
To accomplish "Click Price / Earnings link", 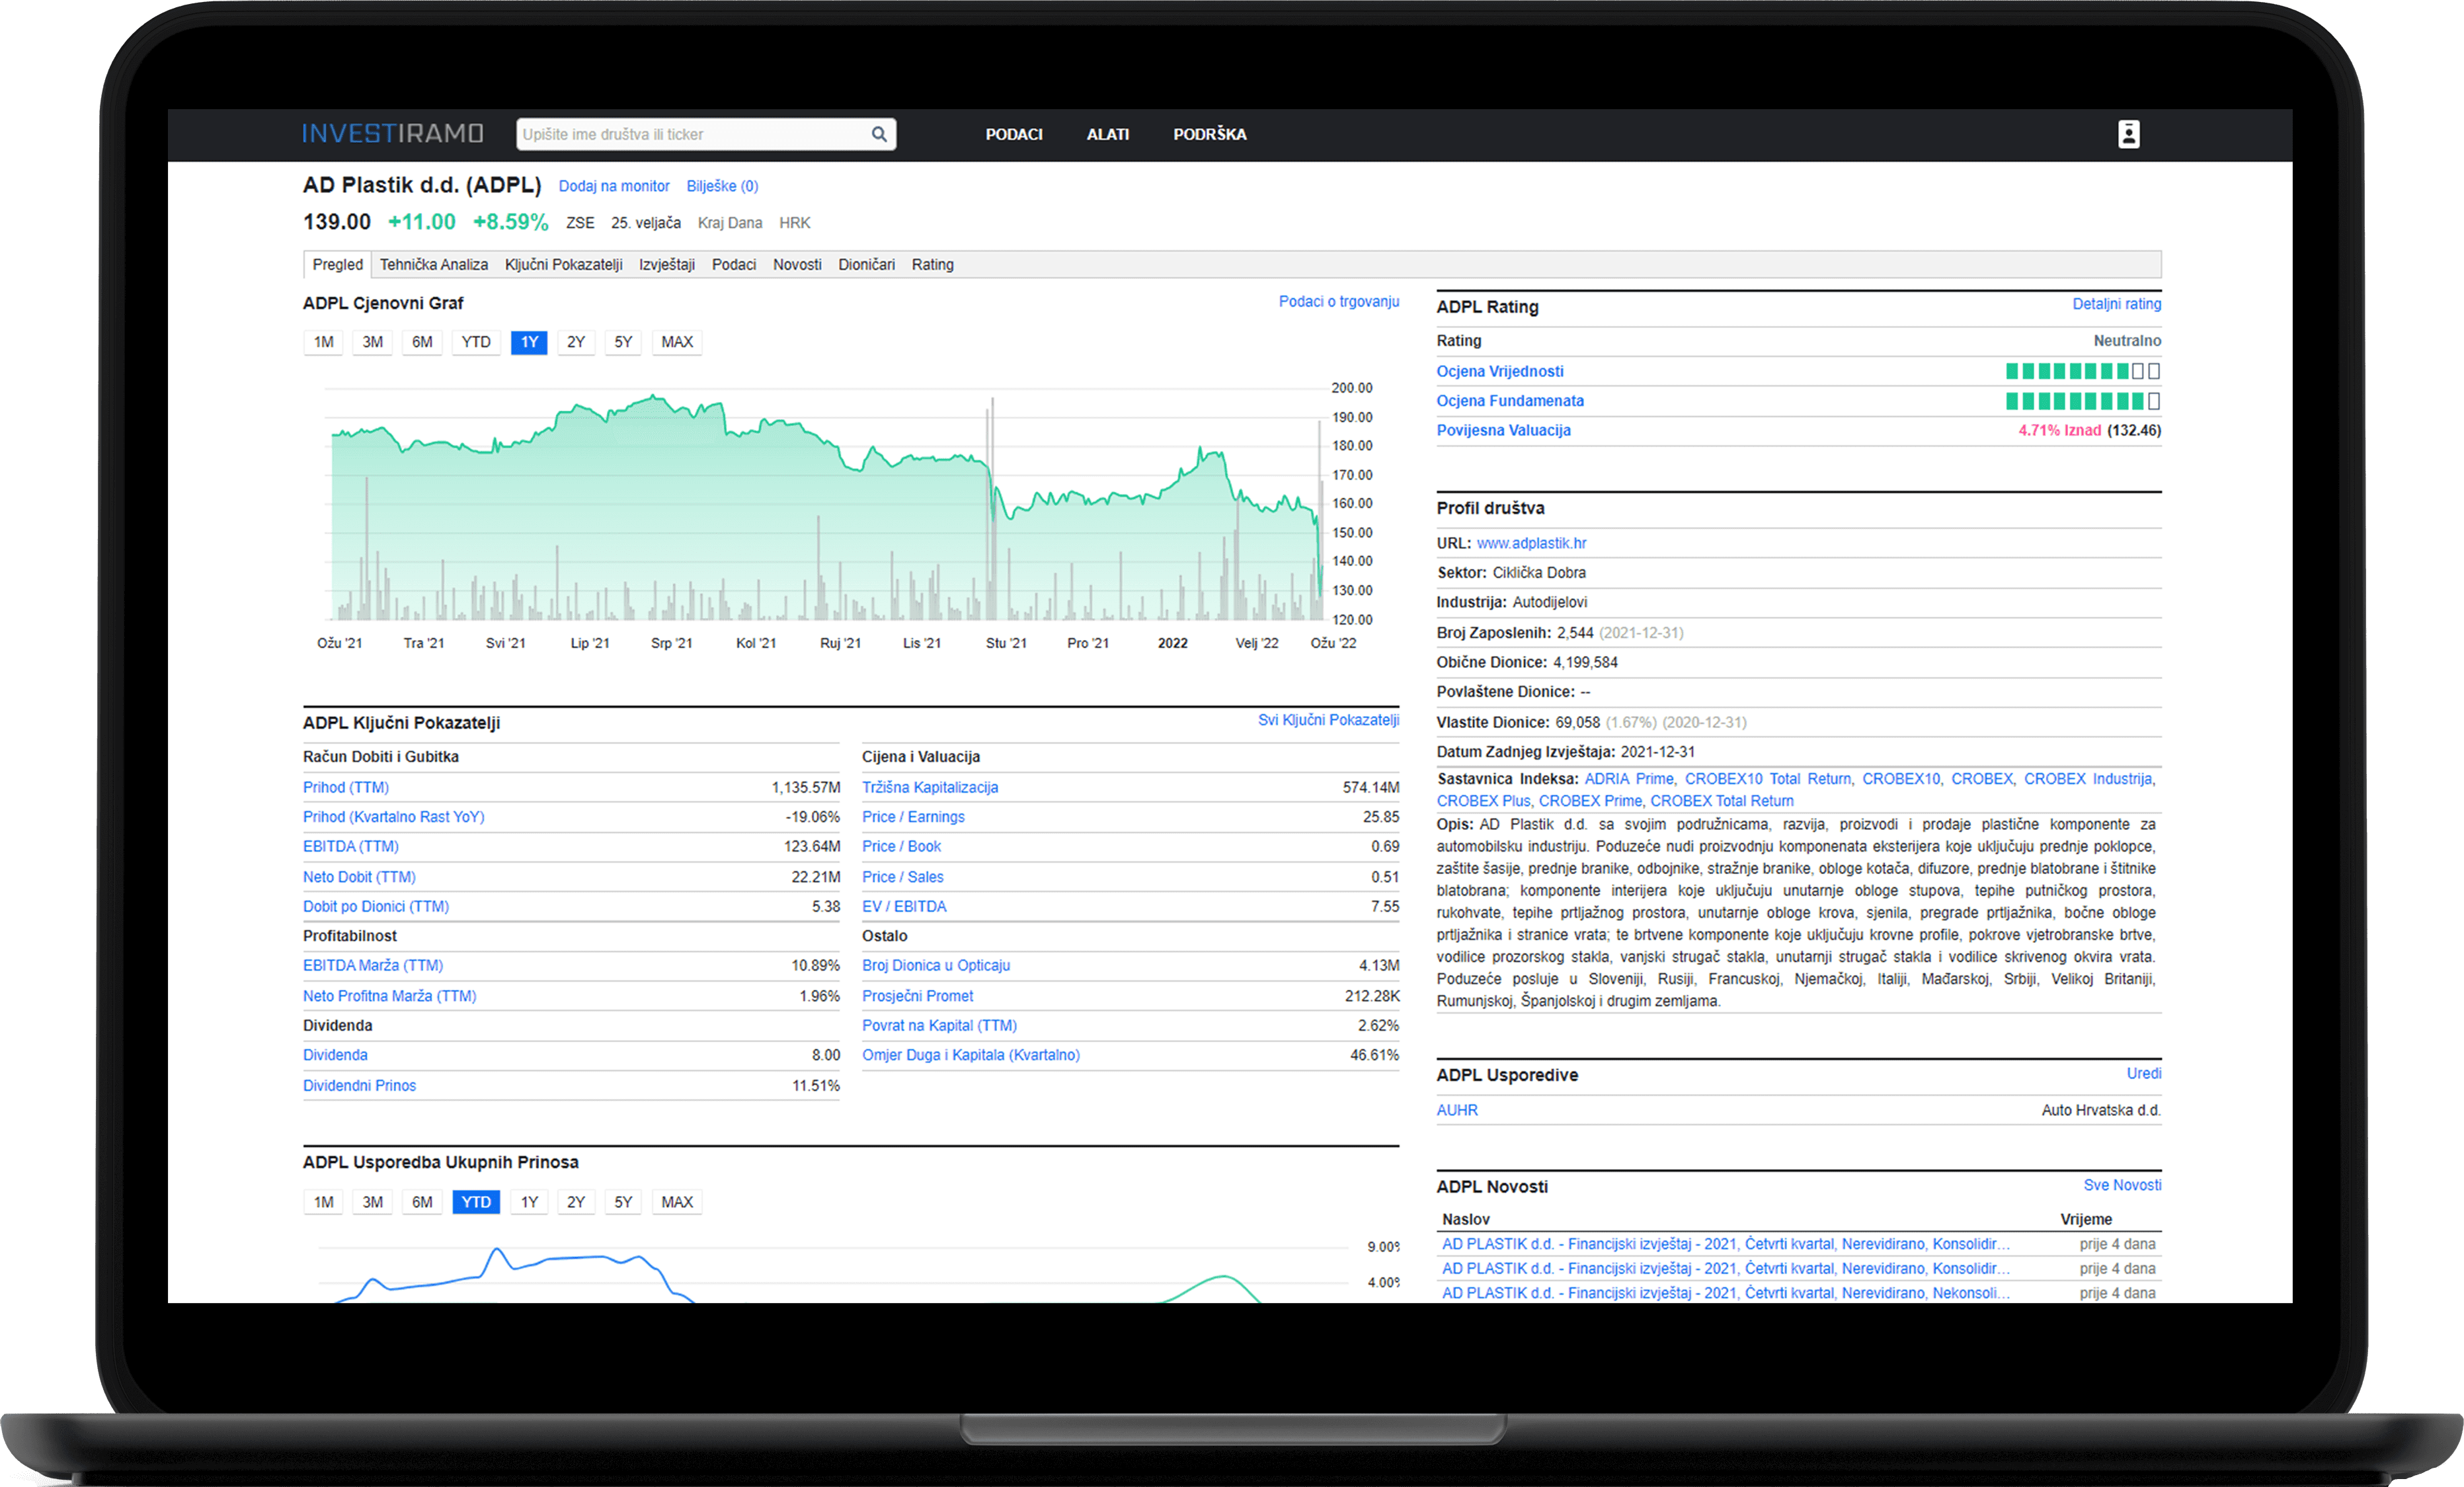I will [913, 817].
